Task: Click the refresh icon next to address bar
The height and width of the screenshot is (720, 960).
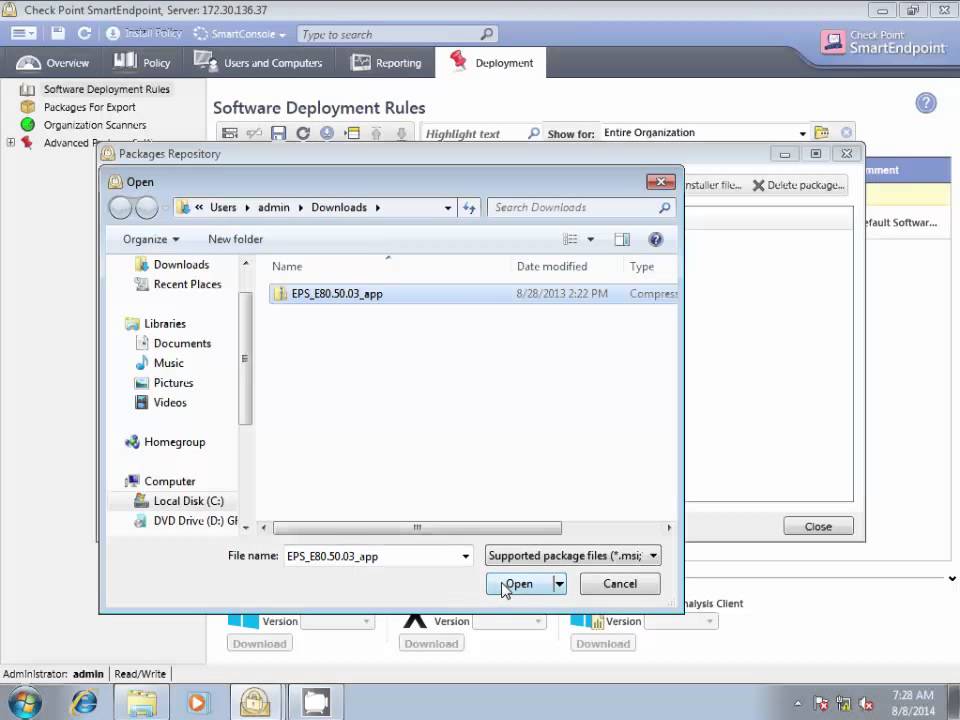Action: 469,208
